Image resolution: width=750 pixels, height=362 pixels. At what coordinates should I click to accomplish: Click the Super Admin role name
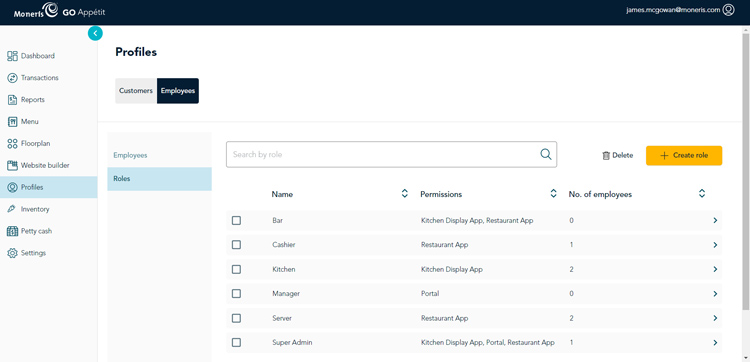point(292,342)
